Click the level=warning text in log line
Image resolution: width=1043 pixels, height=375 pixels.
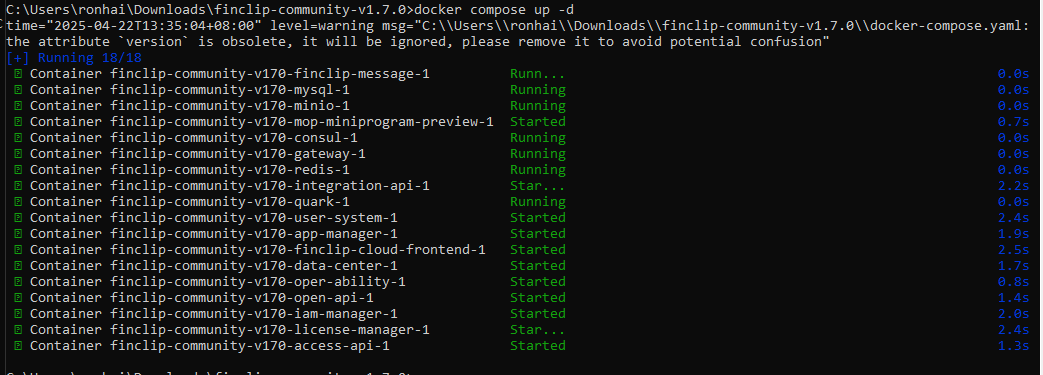pos(313,25)
